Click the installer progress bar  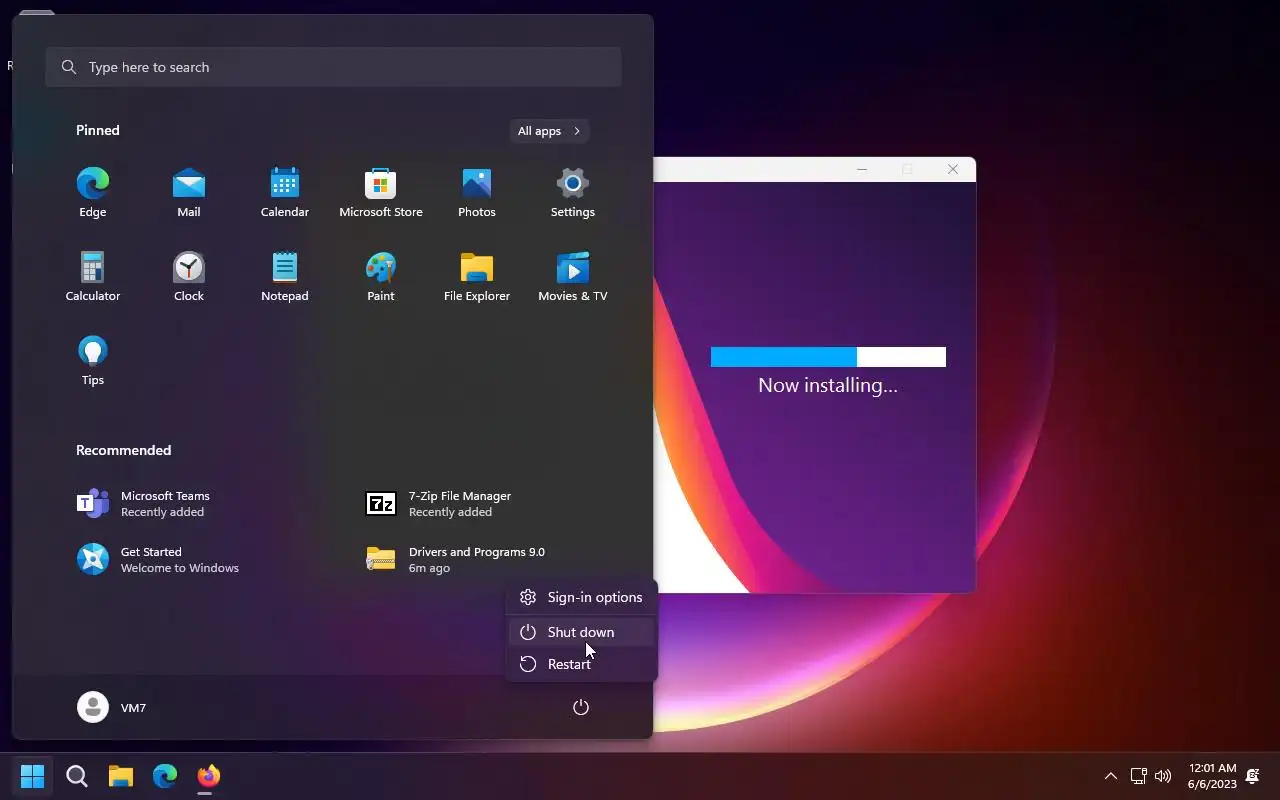[x=828, y=357]
